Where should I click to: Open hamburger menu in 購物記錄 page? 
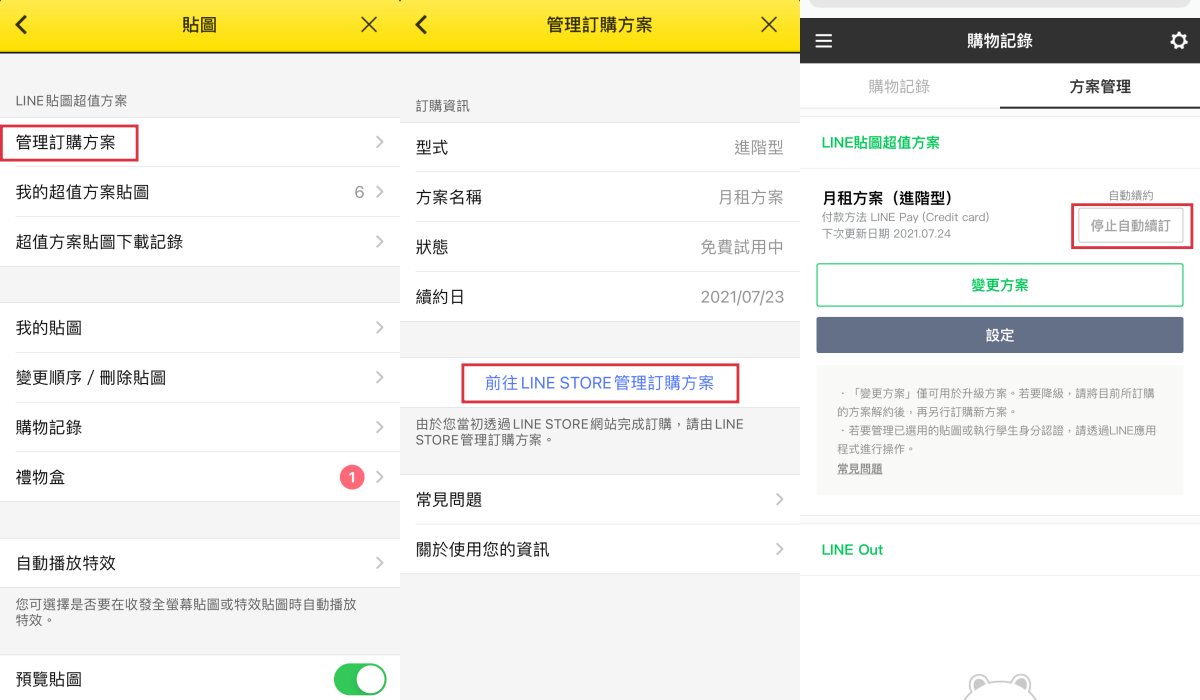pos(824,41)
